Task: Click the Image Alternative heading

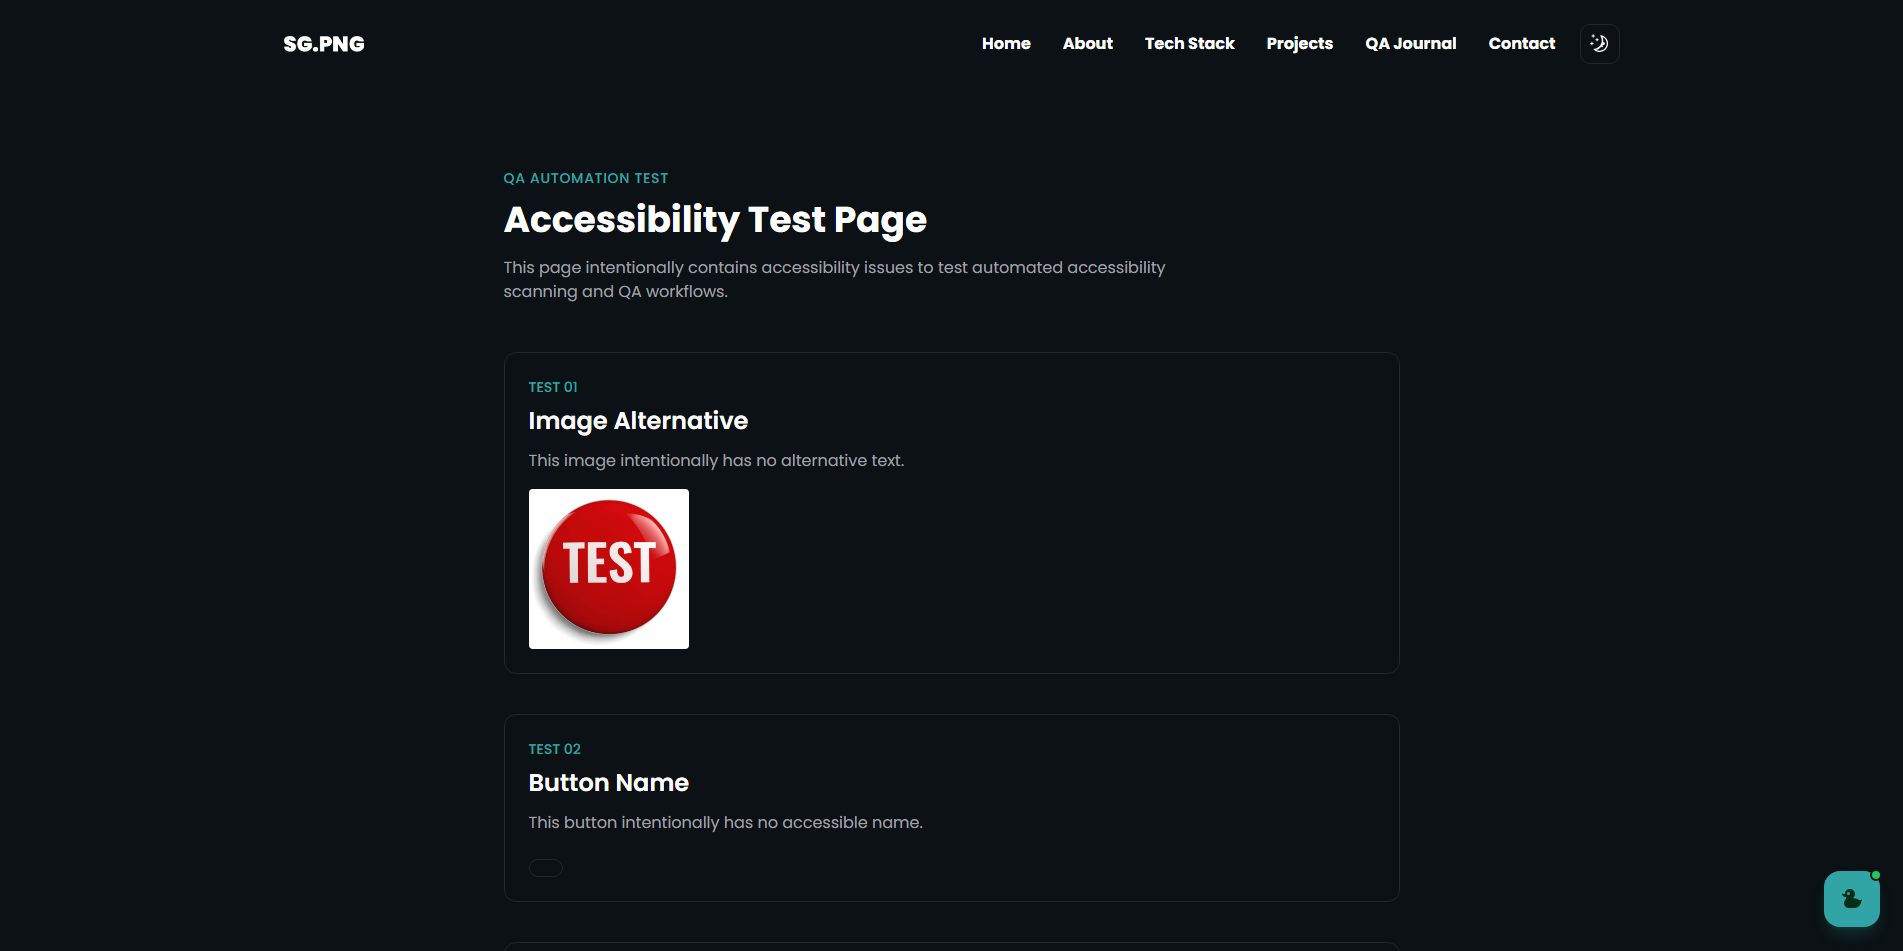Action: (x=638, y=421)
